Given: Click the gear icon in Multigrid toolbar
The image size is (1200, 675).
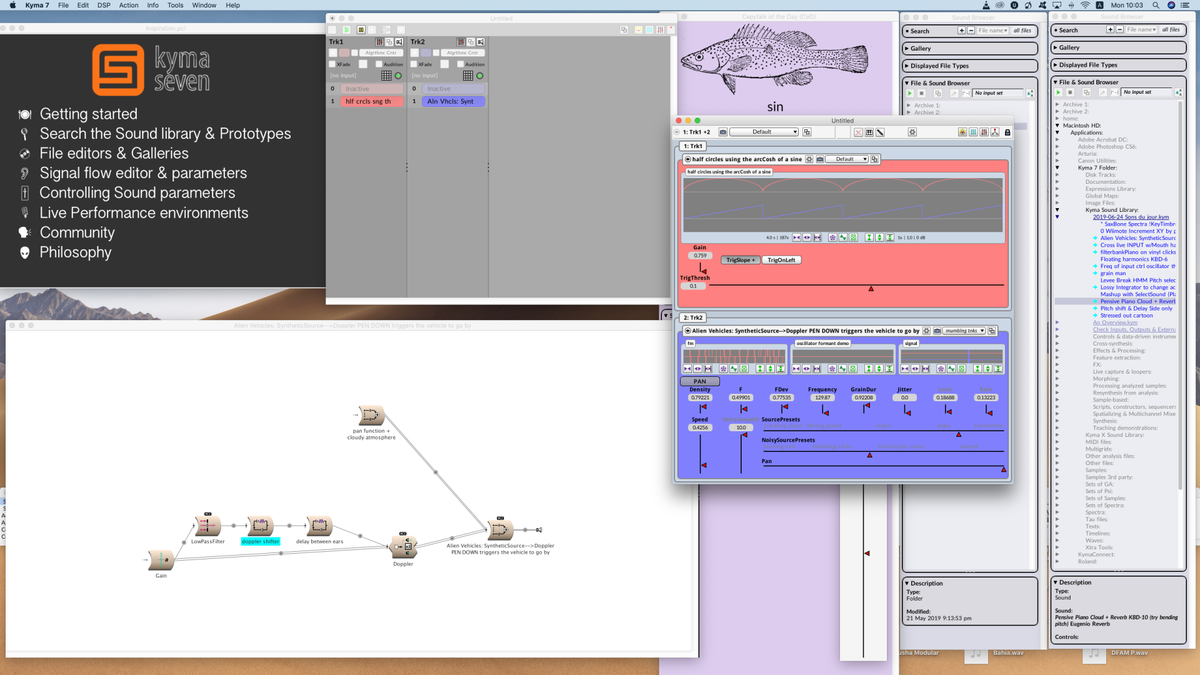Looking at the screenshot, I should click(x=912, y=132).
